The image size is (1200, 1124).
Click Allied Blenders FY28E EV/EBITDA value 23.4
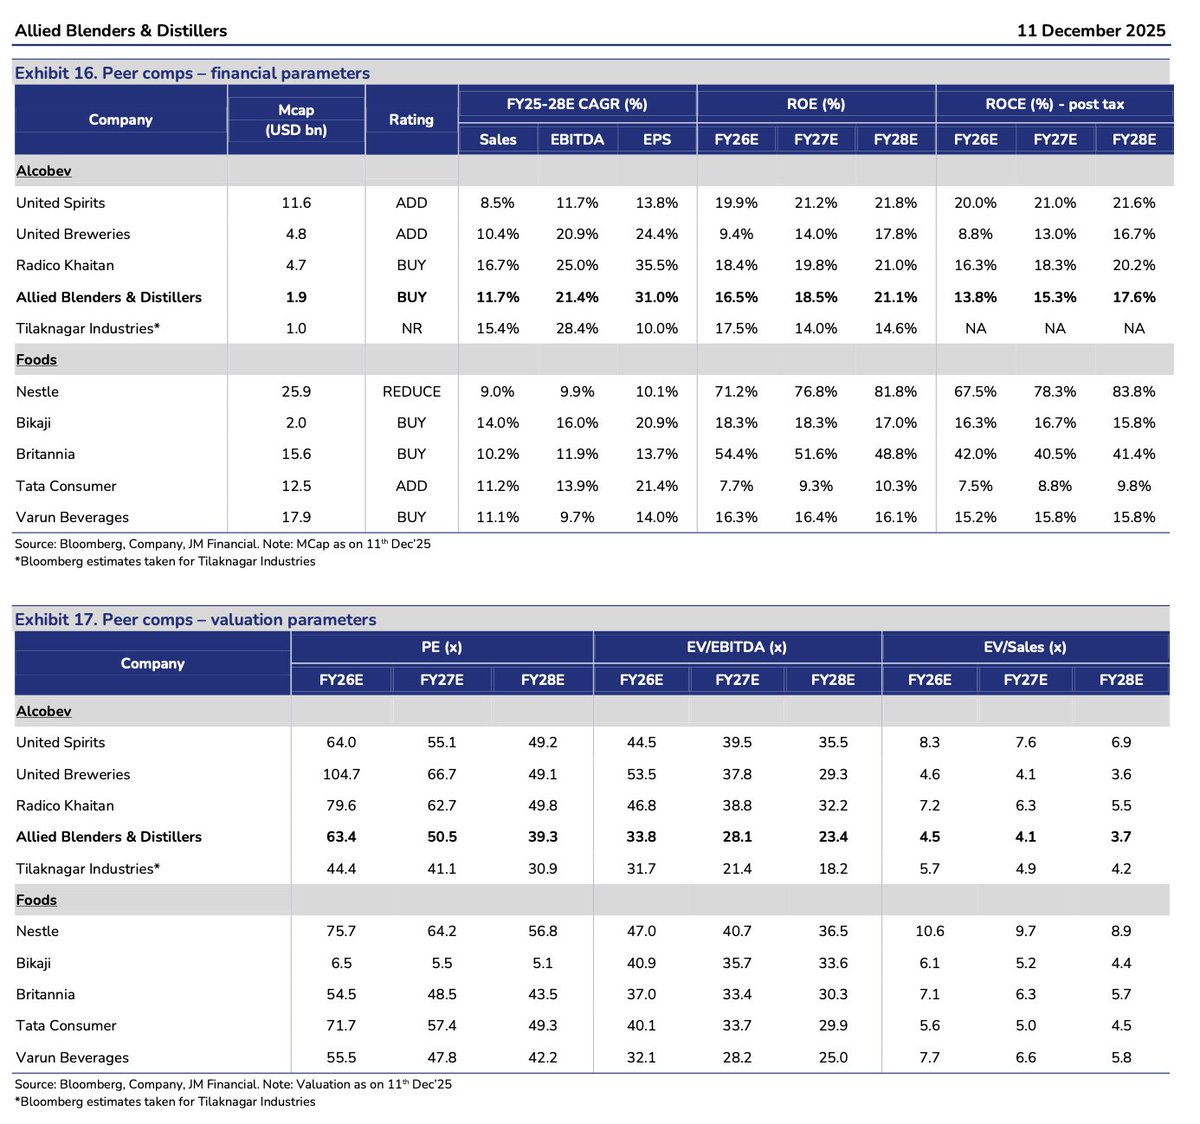[x=833, y=837]
